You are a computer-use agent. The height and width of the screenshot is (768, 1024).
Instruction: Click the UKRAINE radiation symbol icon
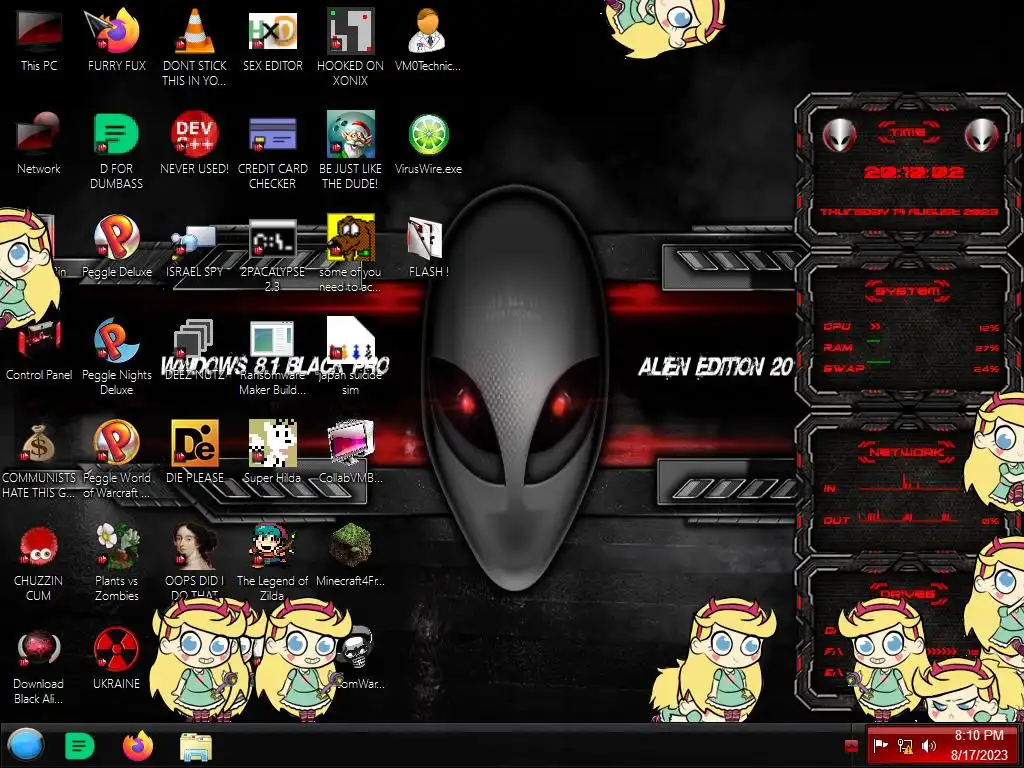pos(116,649)
